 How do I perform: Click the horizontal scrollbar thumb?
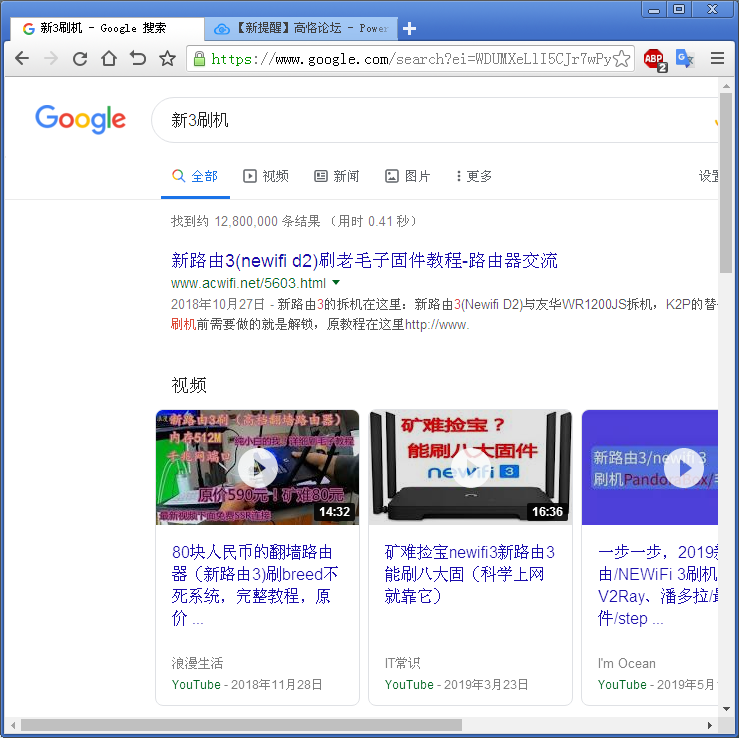coord(241,724)
